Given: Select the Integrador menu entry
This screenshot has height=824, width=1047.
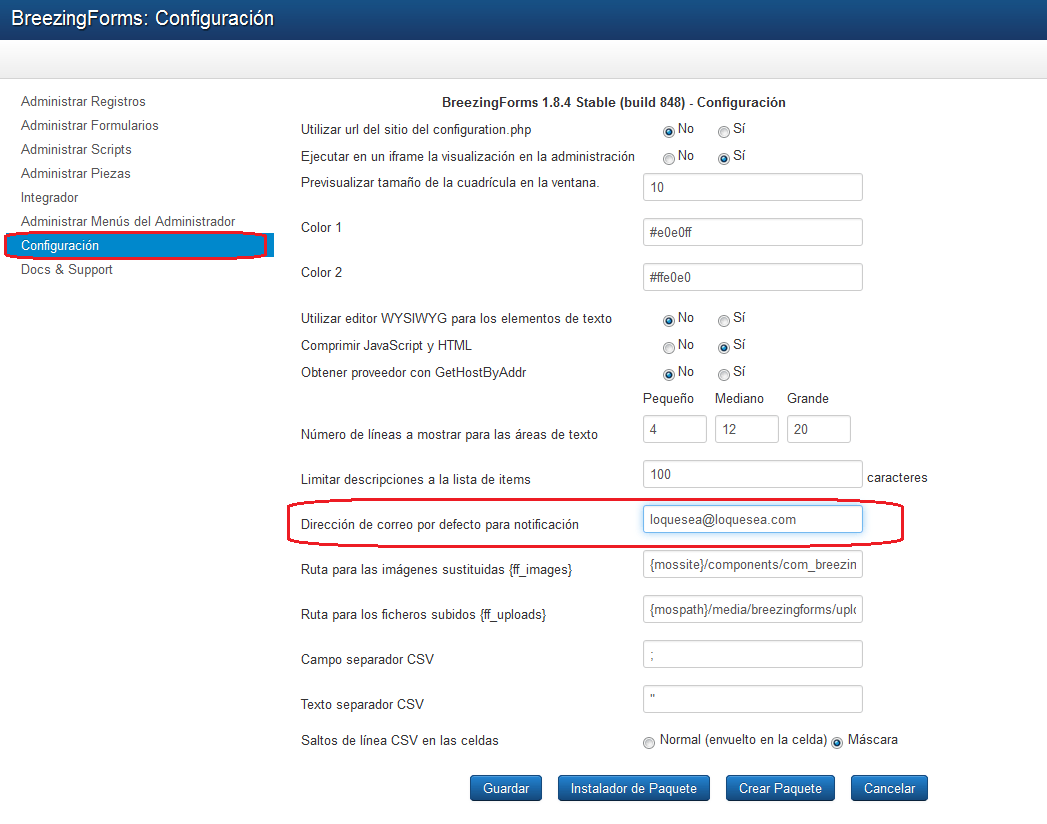Looking at the screenshot, I should coord(49,198).
